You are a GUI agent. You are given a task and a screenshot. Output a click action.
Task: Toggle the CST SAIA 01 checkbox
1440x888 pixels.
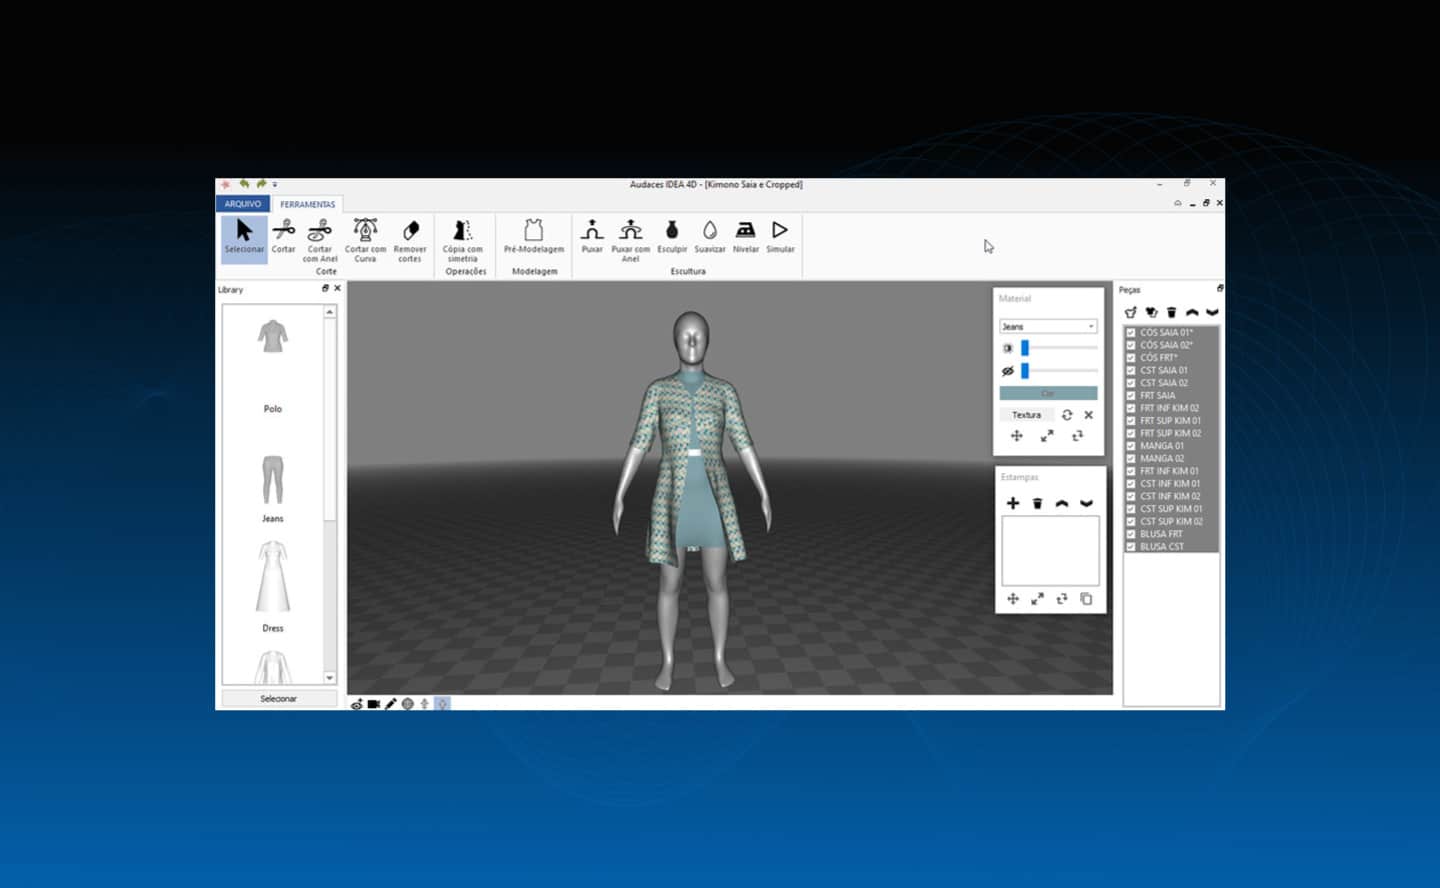tap(1131, 370)
